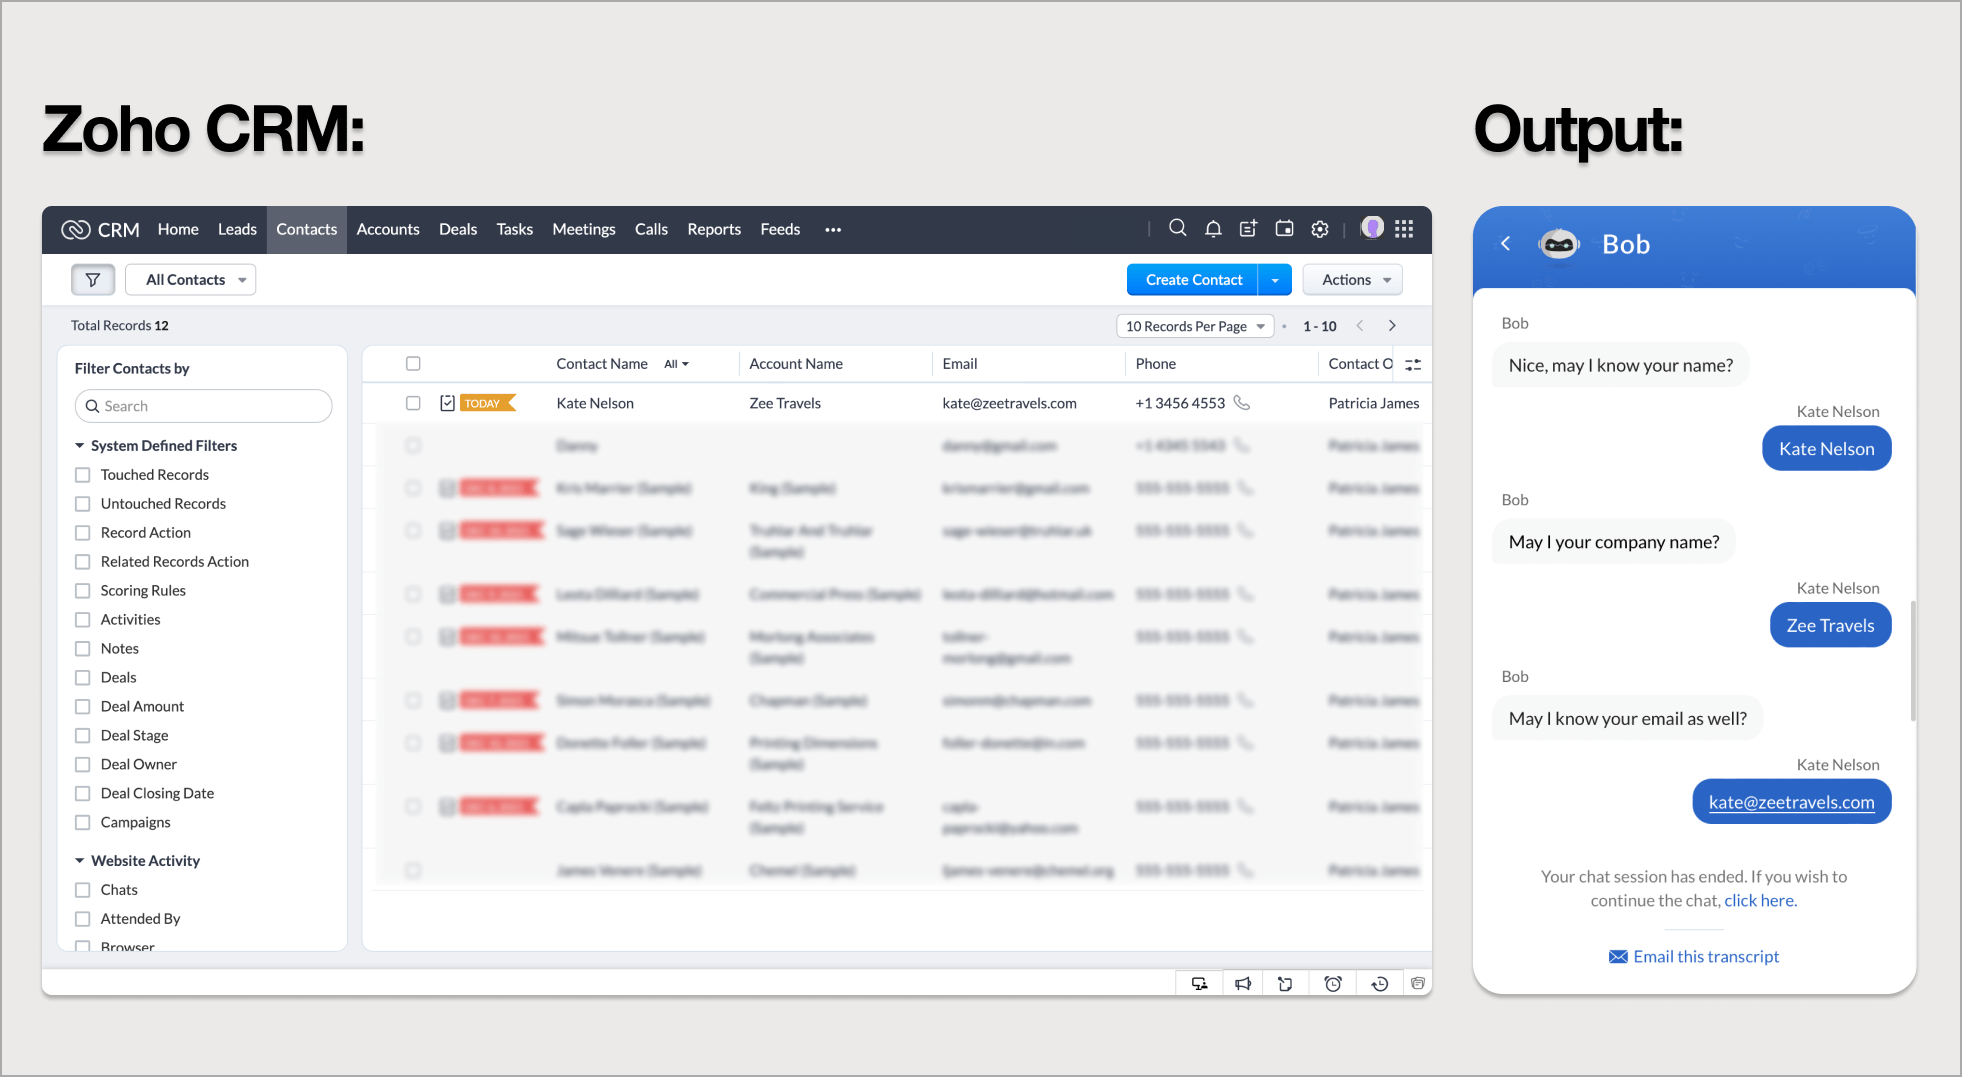
Task: Open the chat screens icon in bottom bar
Action: click(x=1199, y=984)
